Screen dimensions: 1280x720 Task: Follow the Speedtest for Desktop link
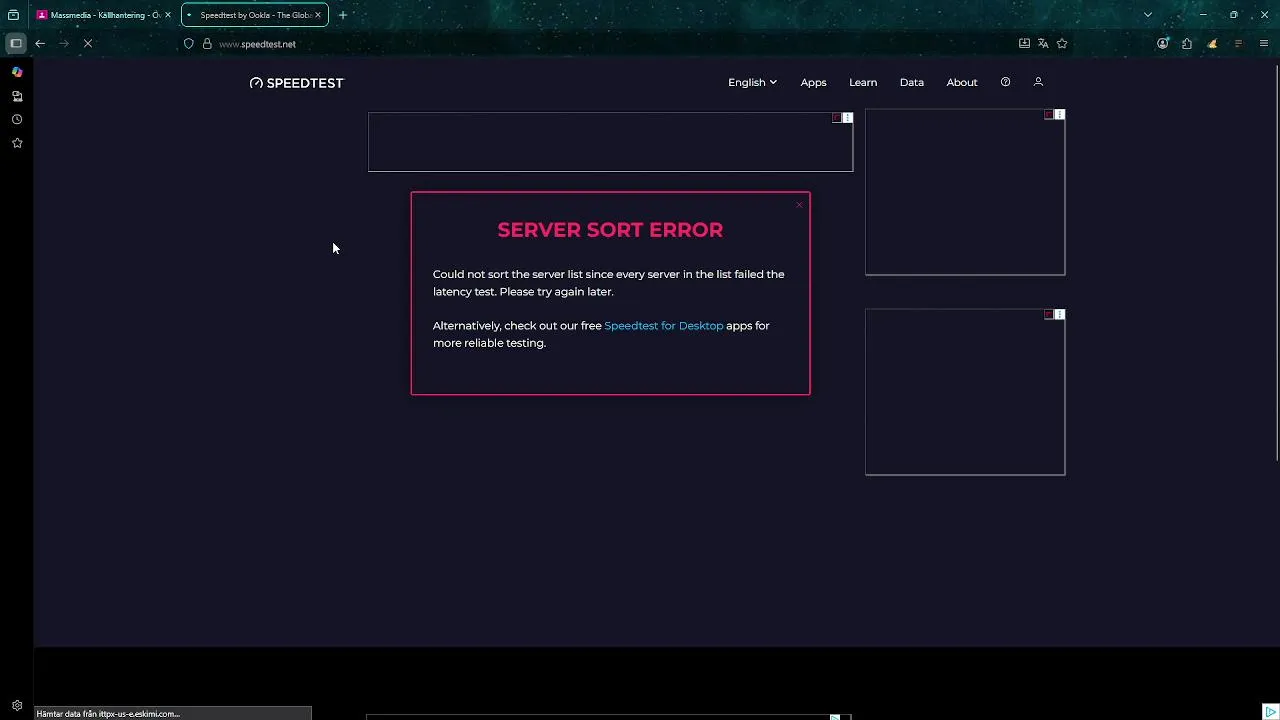pyautogui.click(x=664, y=325)
